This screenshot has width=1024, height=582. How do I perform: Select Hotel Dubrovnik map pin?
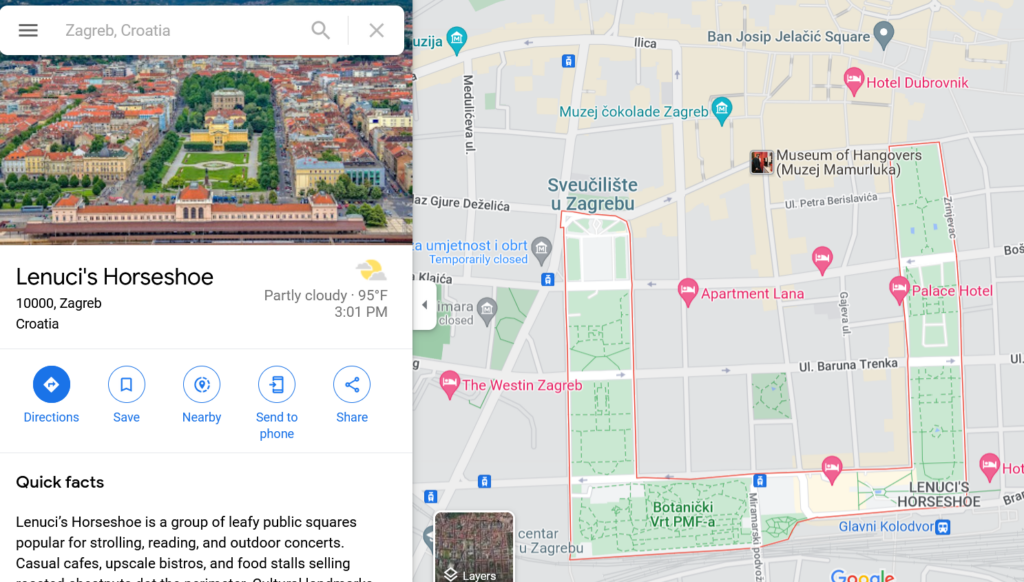tap(854, 82)
